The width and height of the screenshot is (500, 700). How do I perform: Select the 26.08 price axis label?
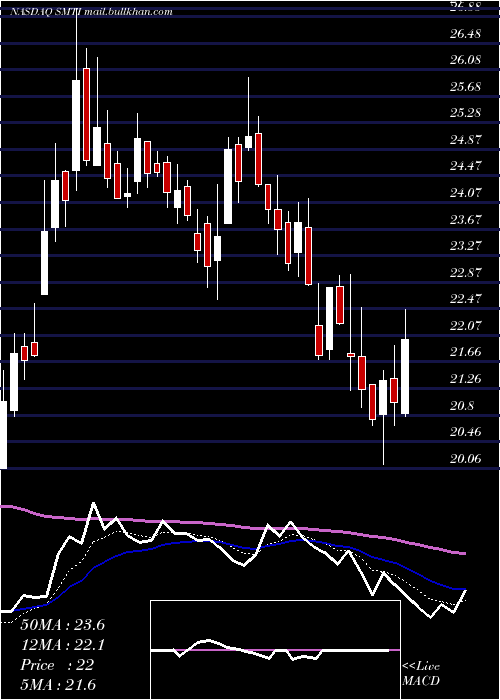[x=465, y=59]
